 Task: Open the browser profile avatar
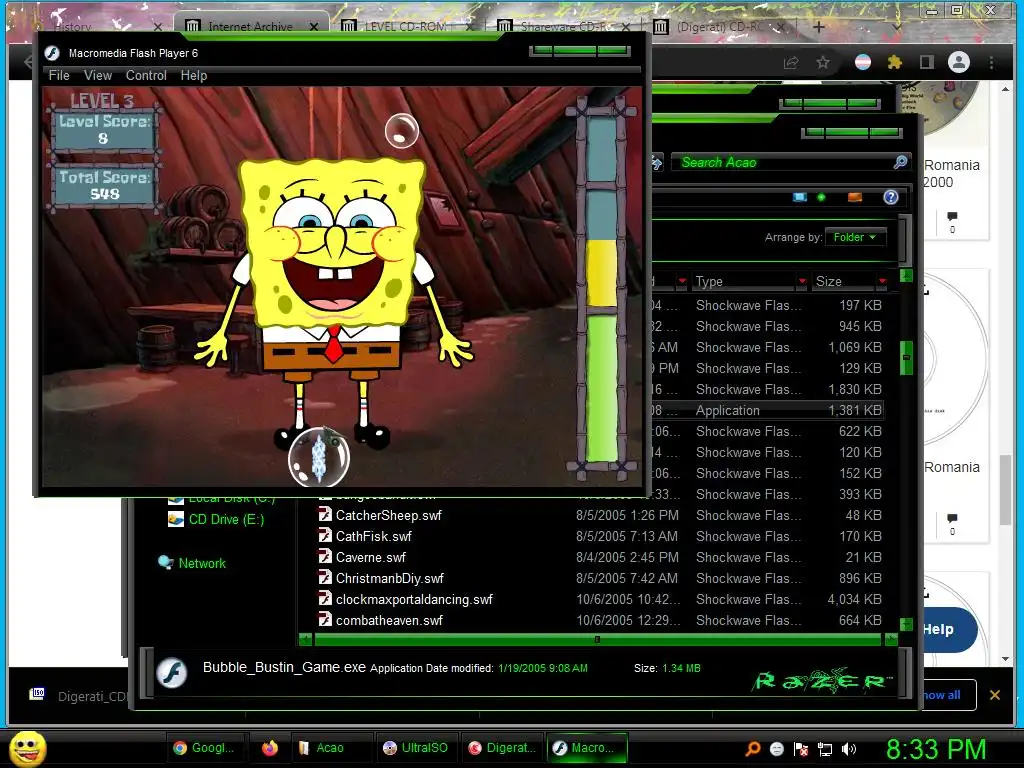click(959, 62)
